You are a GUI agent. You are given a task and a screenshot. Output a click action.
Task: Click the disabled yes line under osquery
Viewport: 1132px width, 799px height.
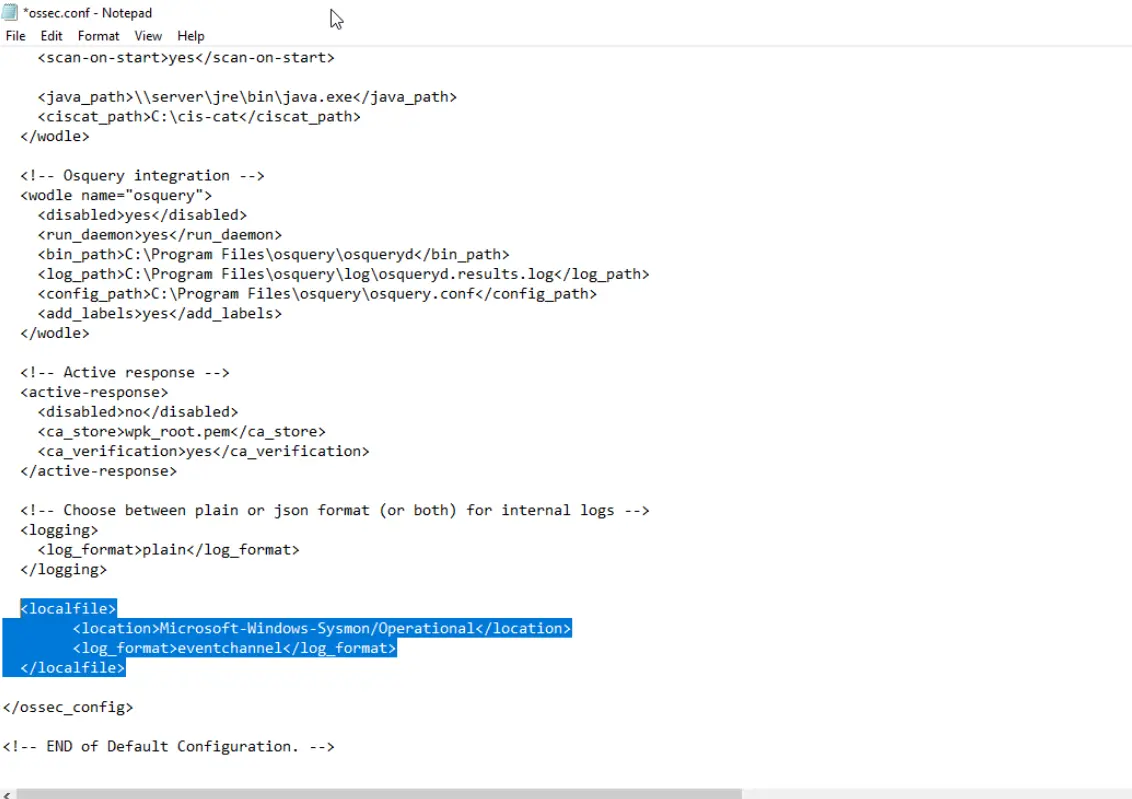pos(142,215)
